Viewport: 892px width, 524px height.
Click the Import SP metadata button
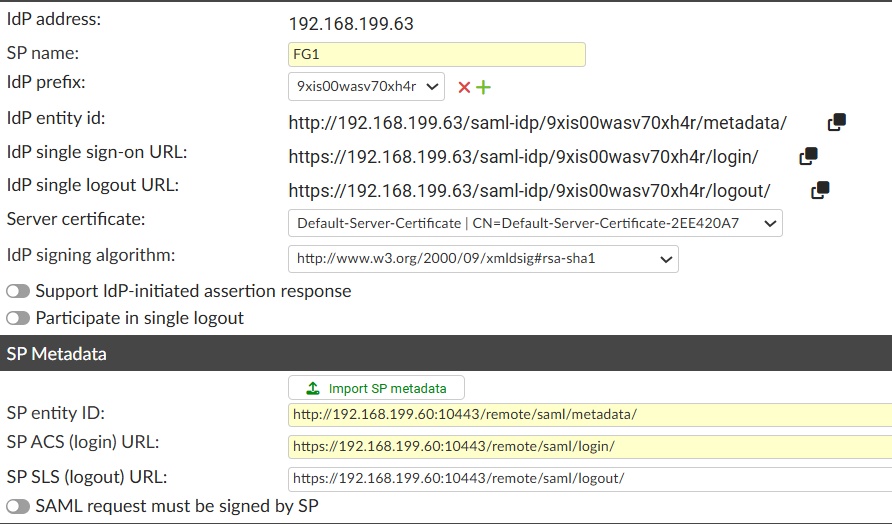click(x=376, y=388)
